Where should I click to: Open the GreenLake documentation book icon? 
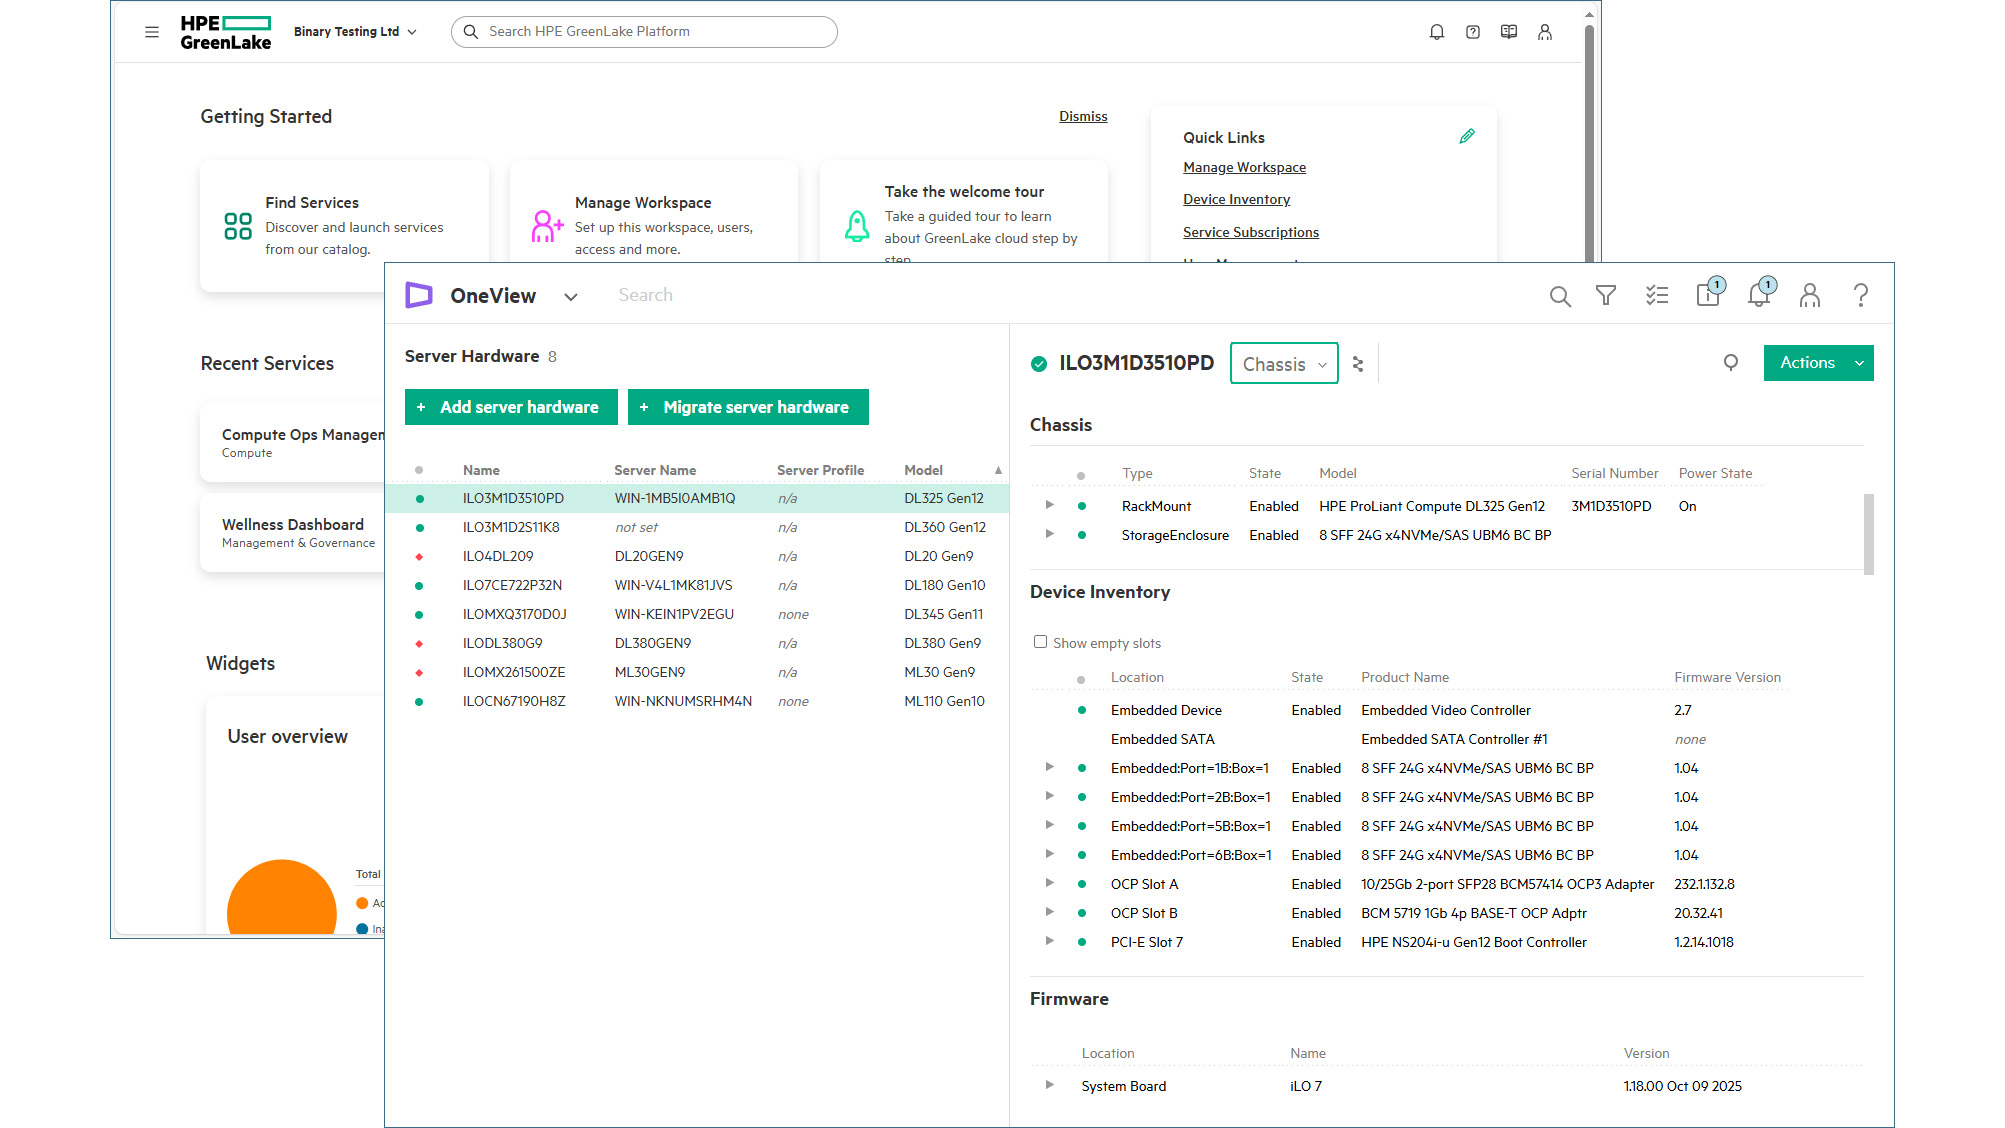click(x=1509, y=31)
